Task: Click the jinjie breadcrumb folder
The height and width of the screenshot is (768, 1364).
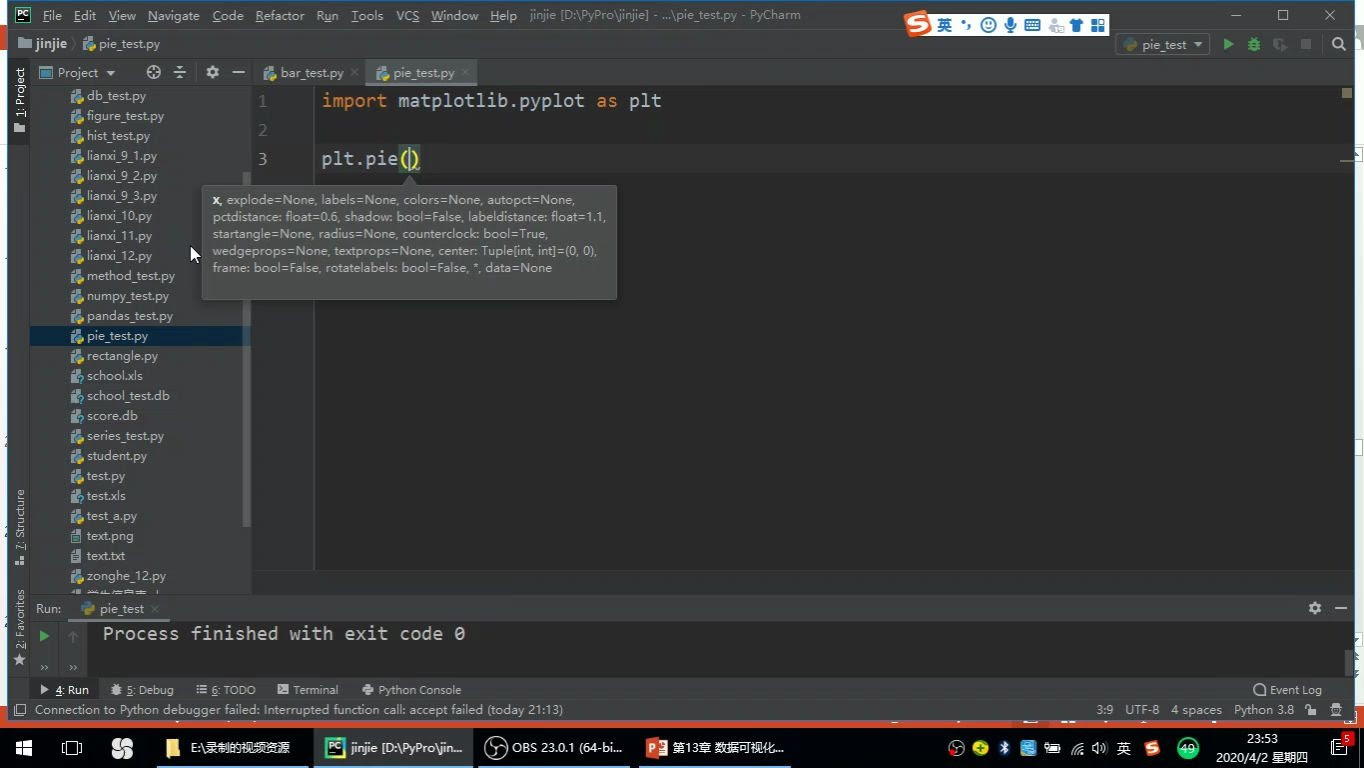Action: pyautogui.click(x=43, y=44)
